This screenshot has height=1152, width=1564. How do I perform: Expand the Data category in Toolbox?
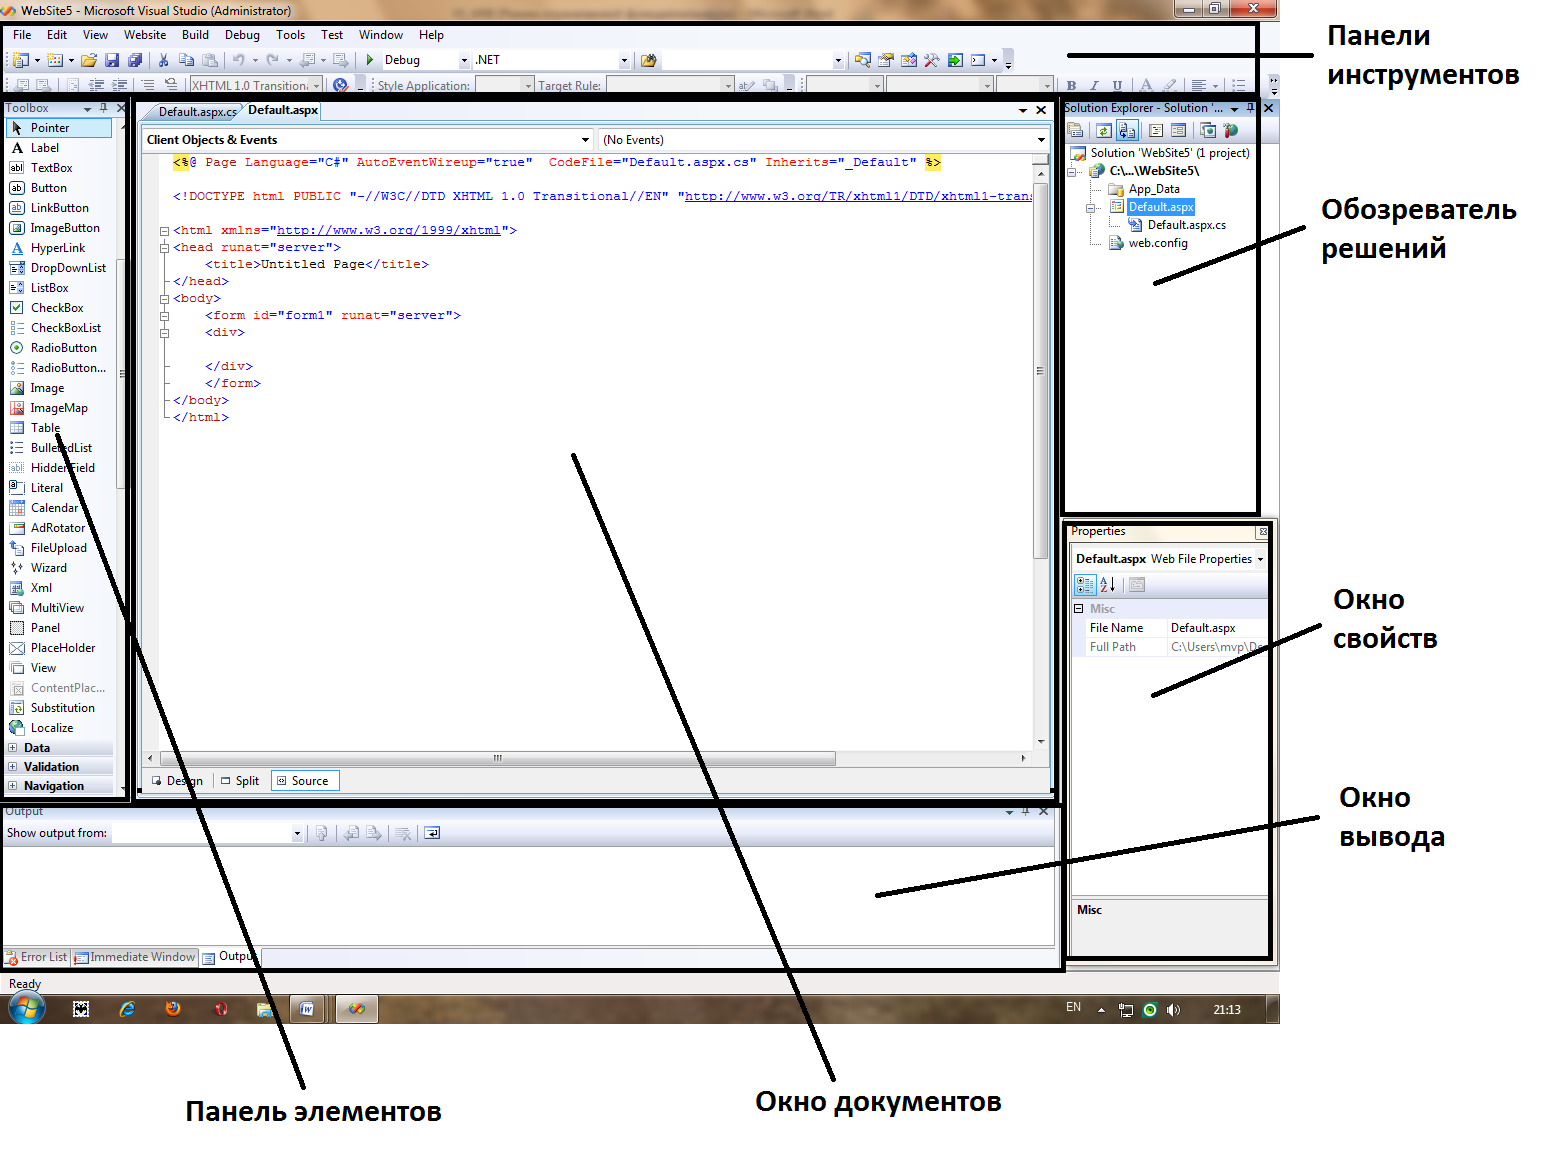[12, 748]
